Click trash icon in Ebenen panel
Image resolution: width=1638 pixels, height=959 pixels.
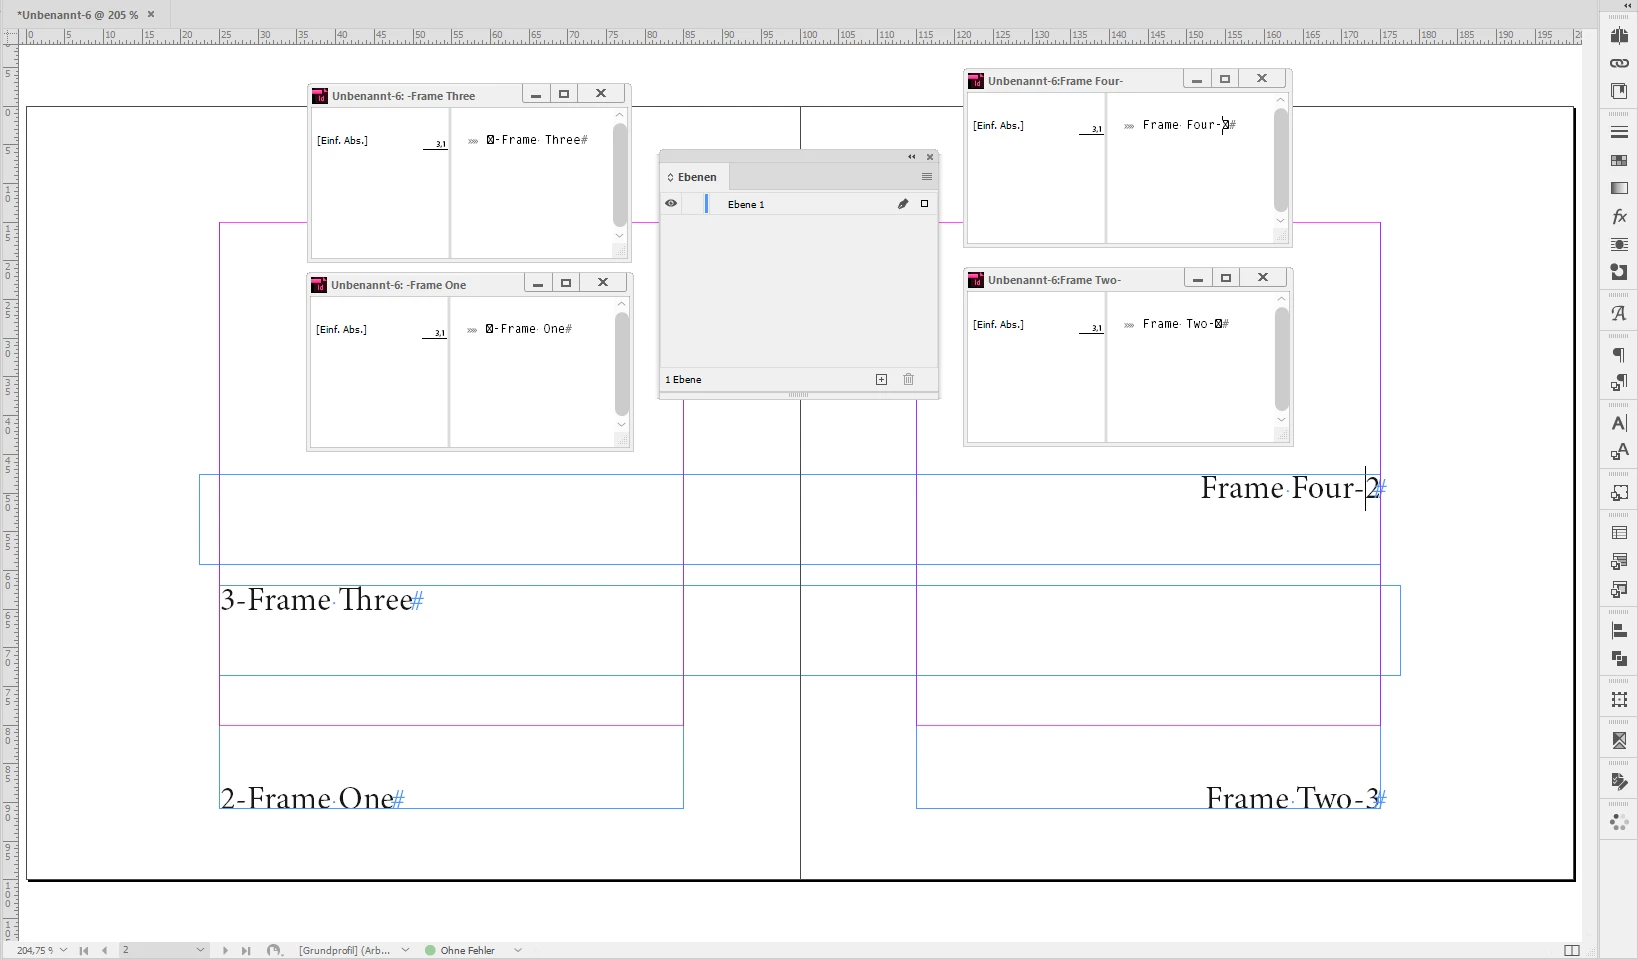(908, 380)
